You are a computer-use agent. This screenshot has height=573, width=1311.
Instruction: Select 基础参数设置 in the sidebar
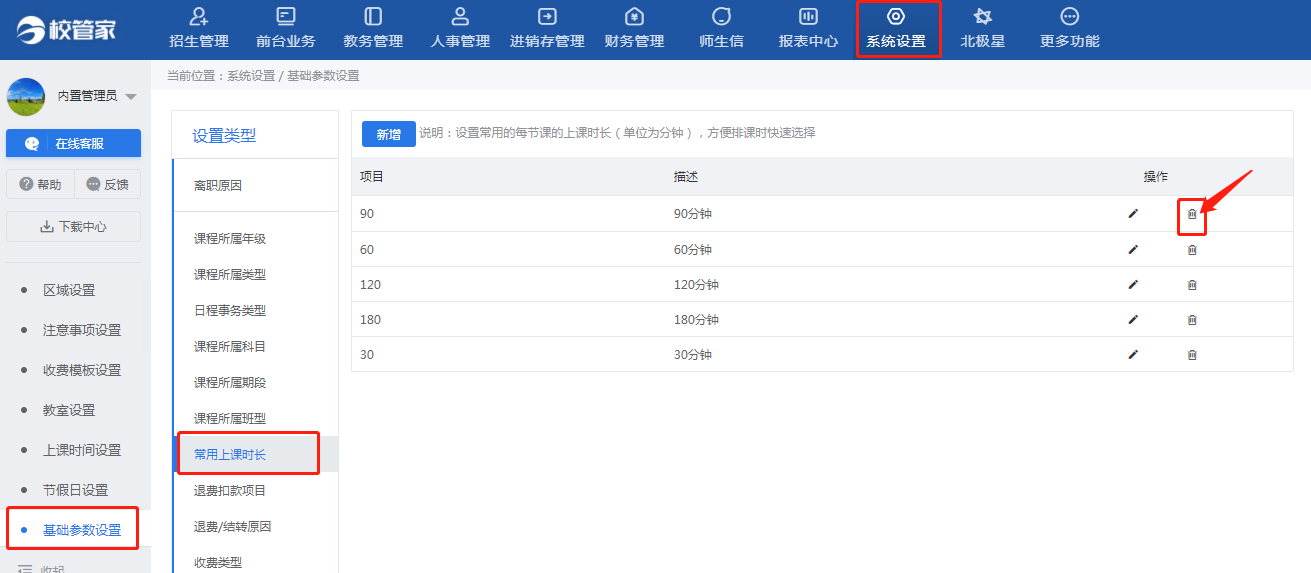(x=82, y=530)
